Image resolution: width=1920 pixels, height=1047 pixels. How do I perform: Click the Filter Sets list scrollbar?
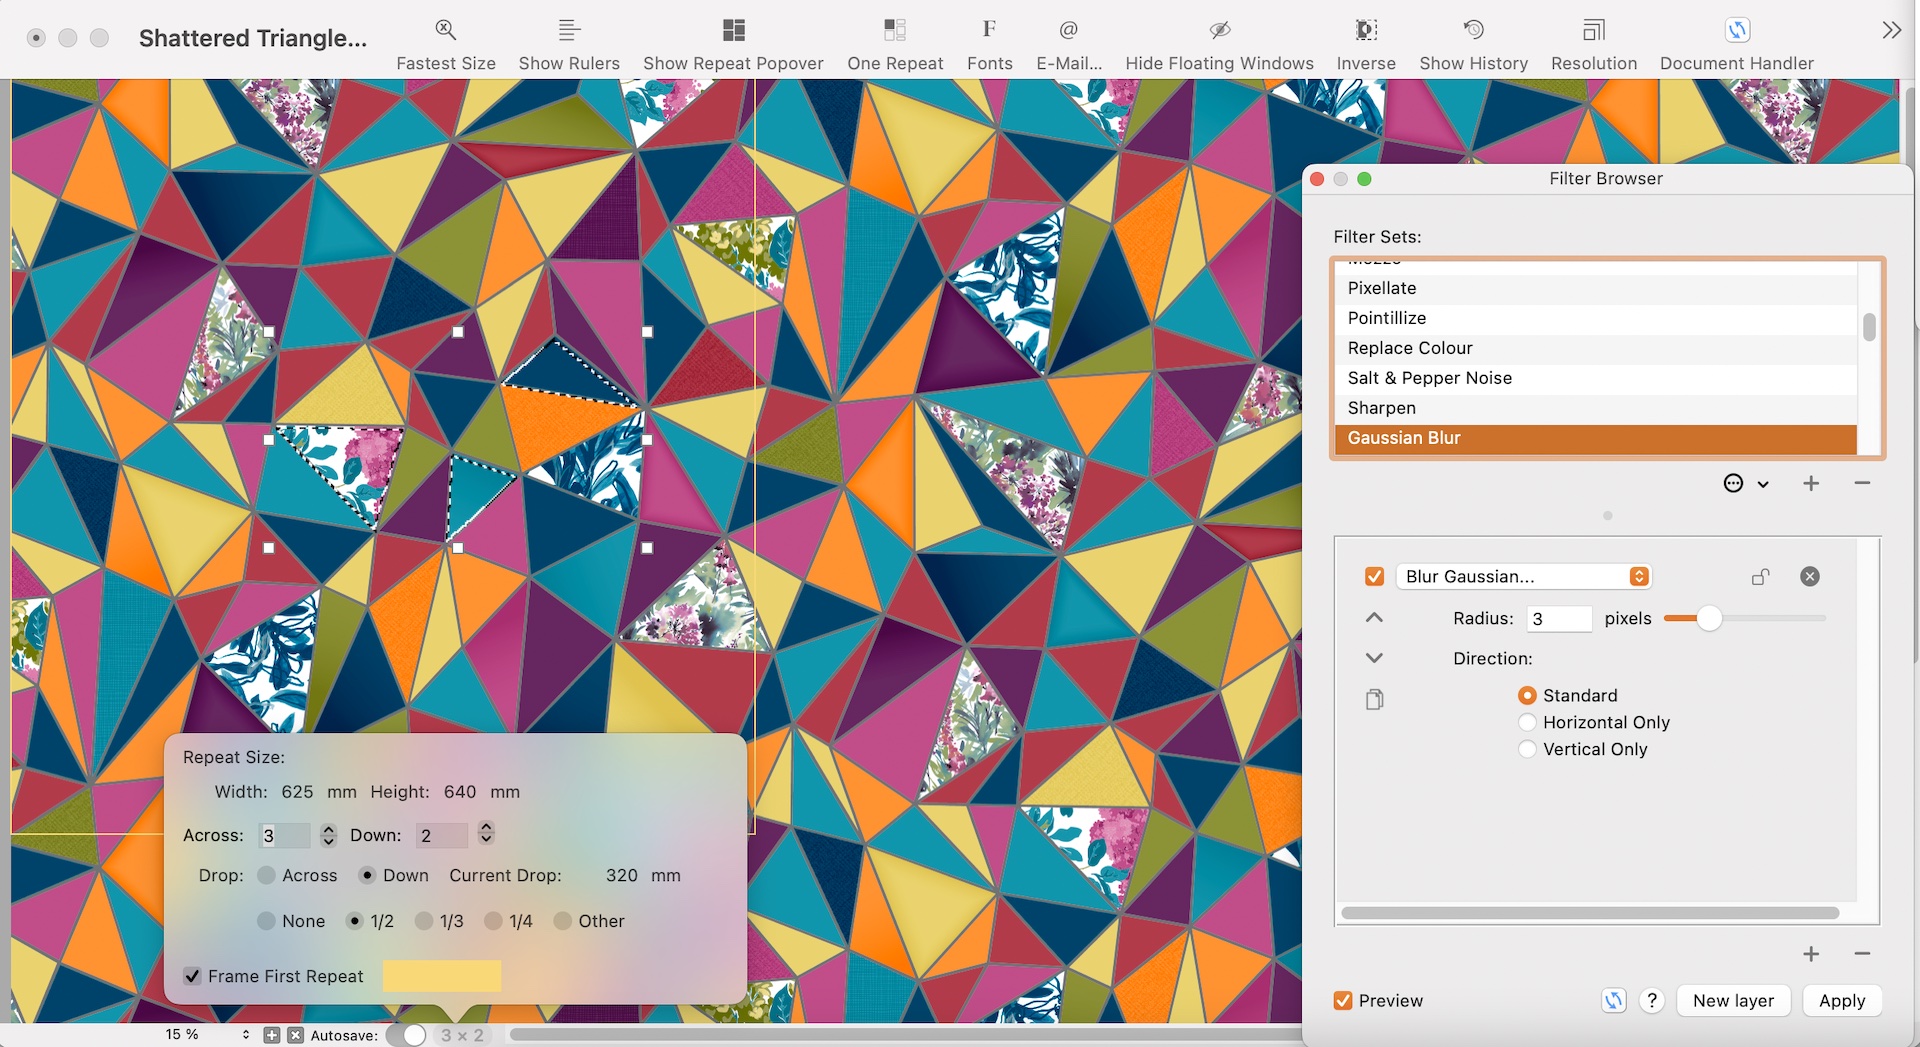[1869, 328]
